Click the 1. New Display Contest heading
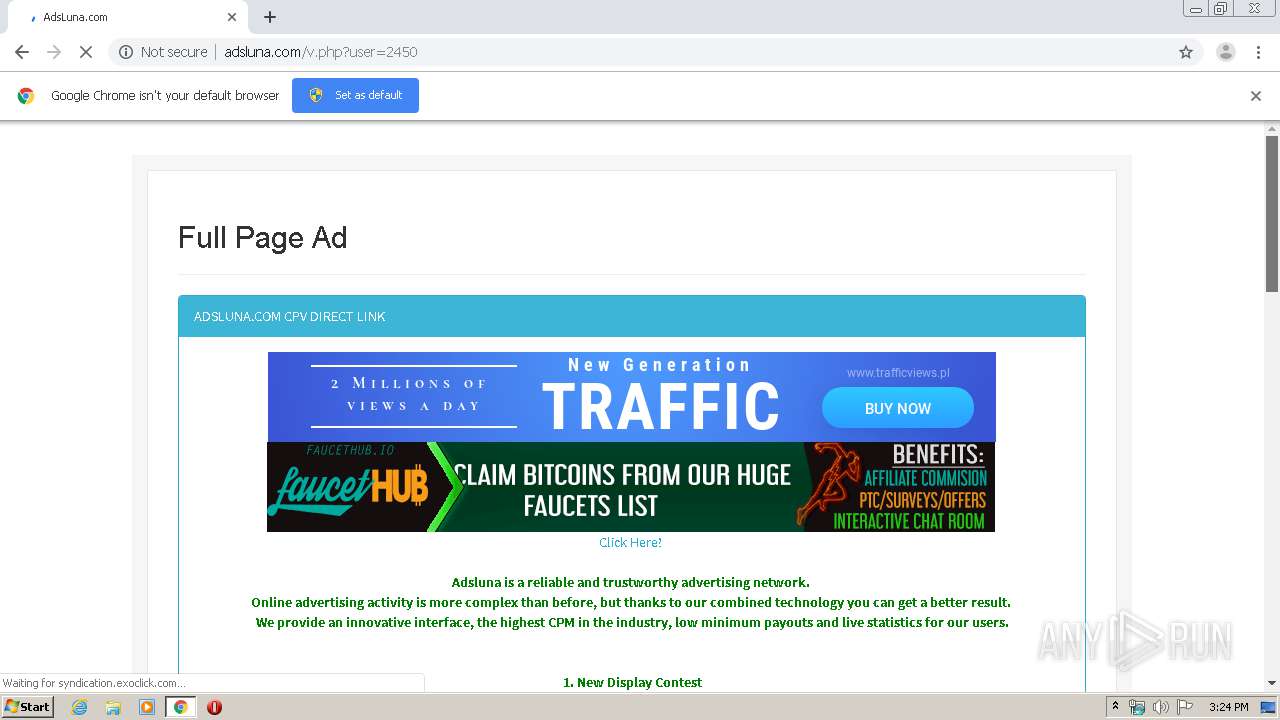 [x=632, y=682]
